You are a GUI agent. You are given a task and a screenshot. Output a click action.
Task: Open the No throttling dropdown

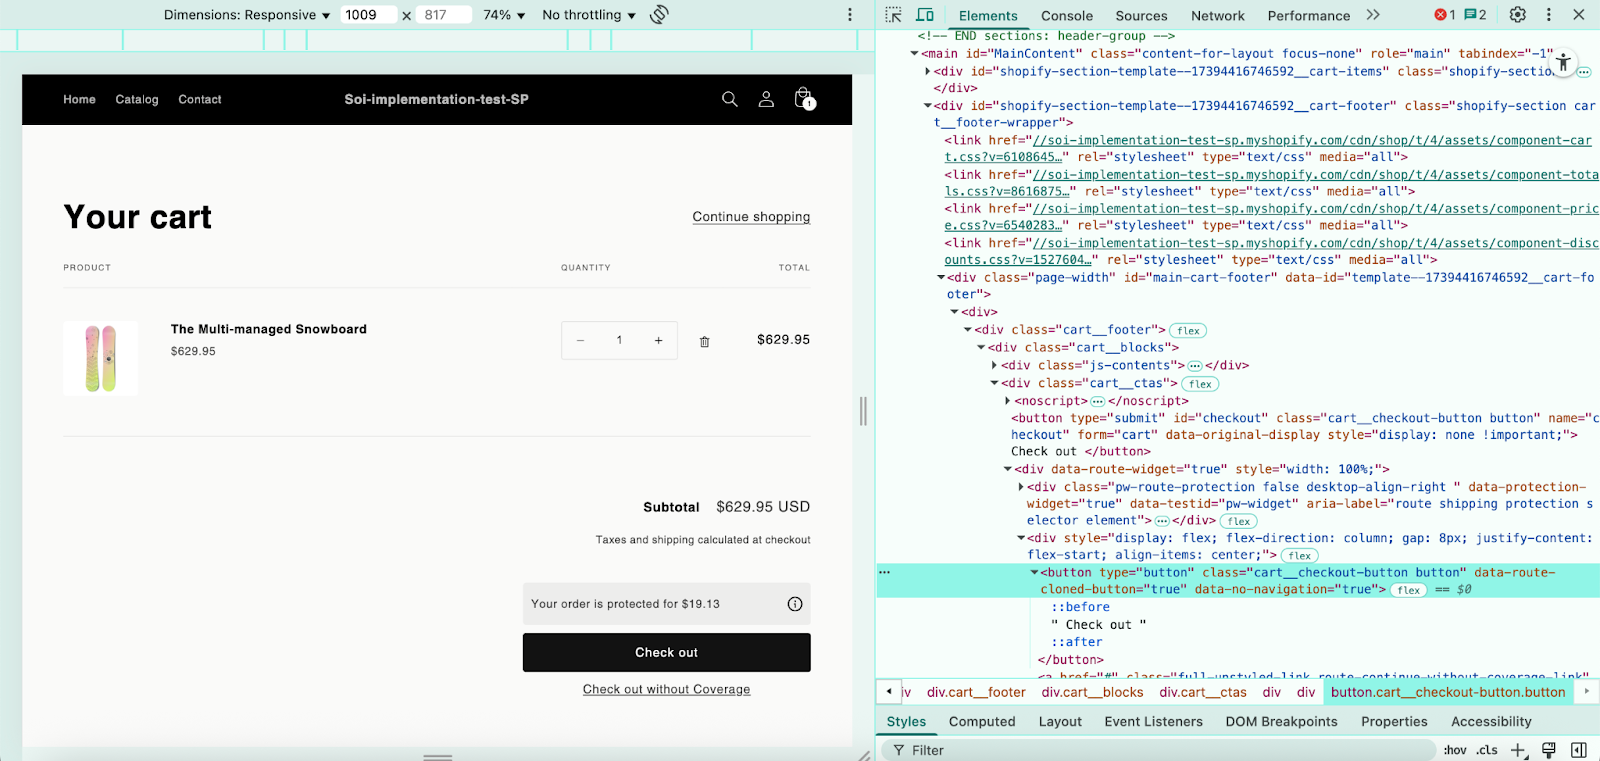588,15
